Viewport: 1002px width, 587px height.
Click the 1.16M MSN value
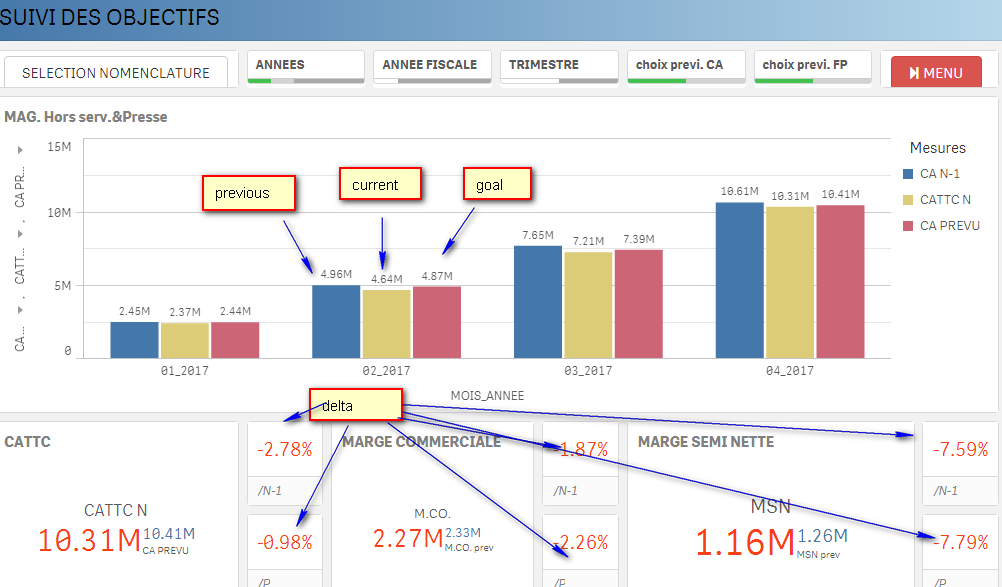coord(744,542)
